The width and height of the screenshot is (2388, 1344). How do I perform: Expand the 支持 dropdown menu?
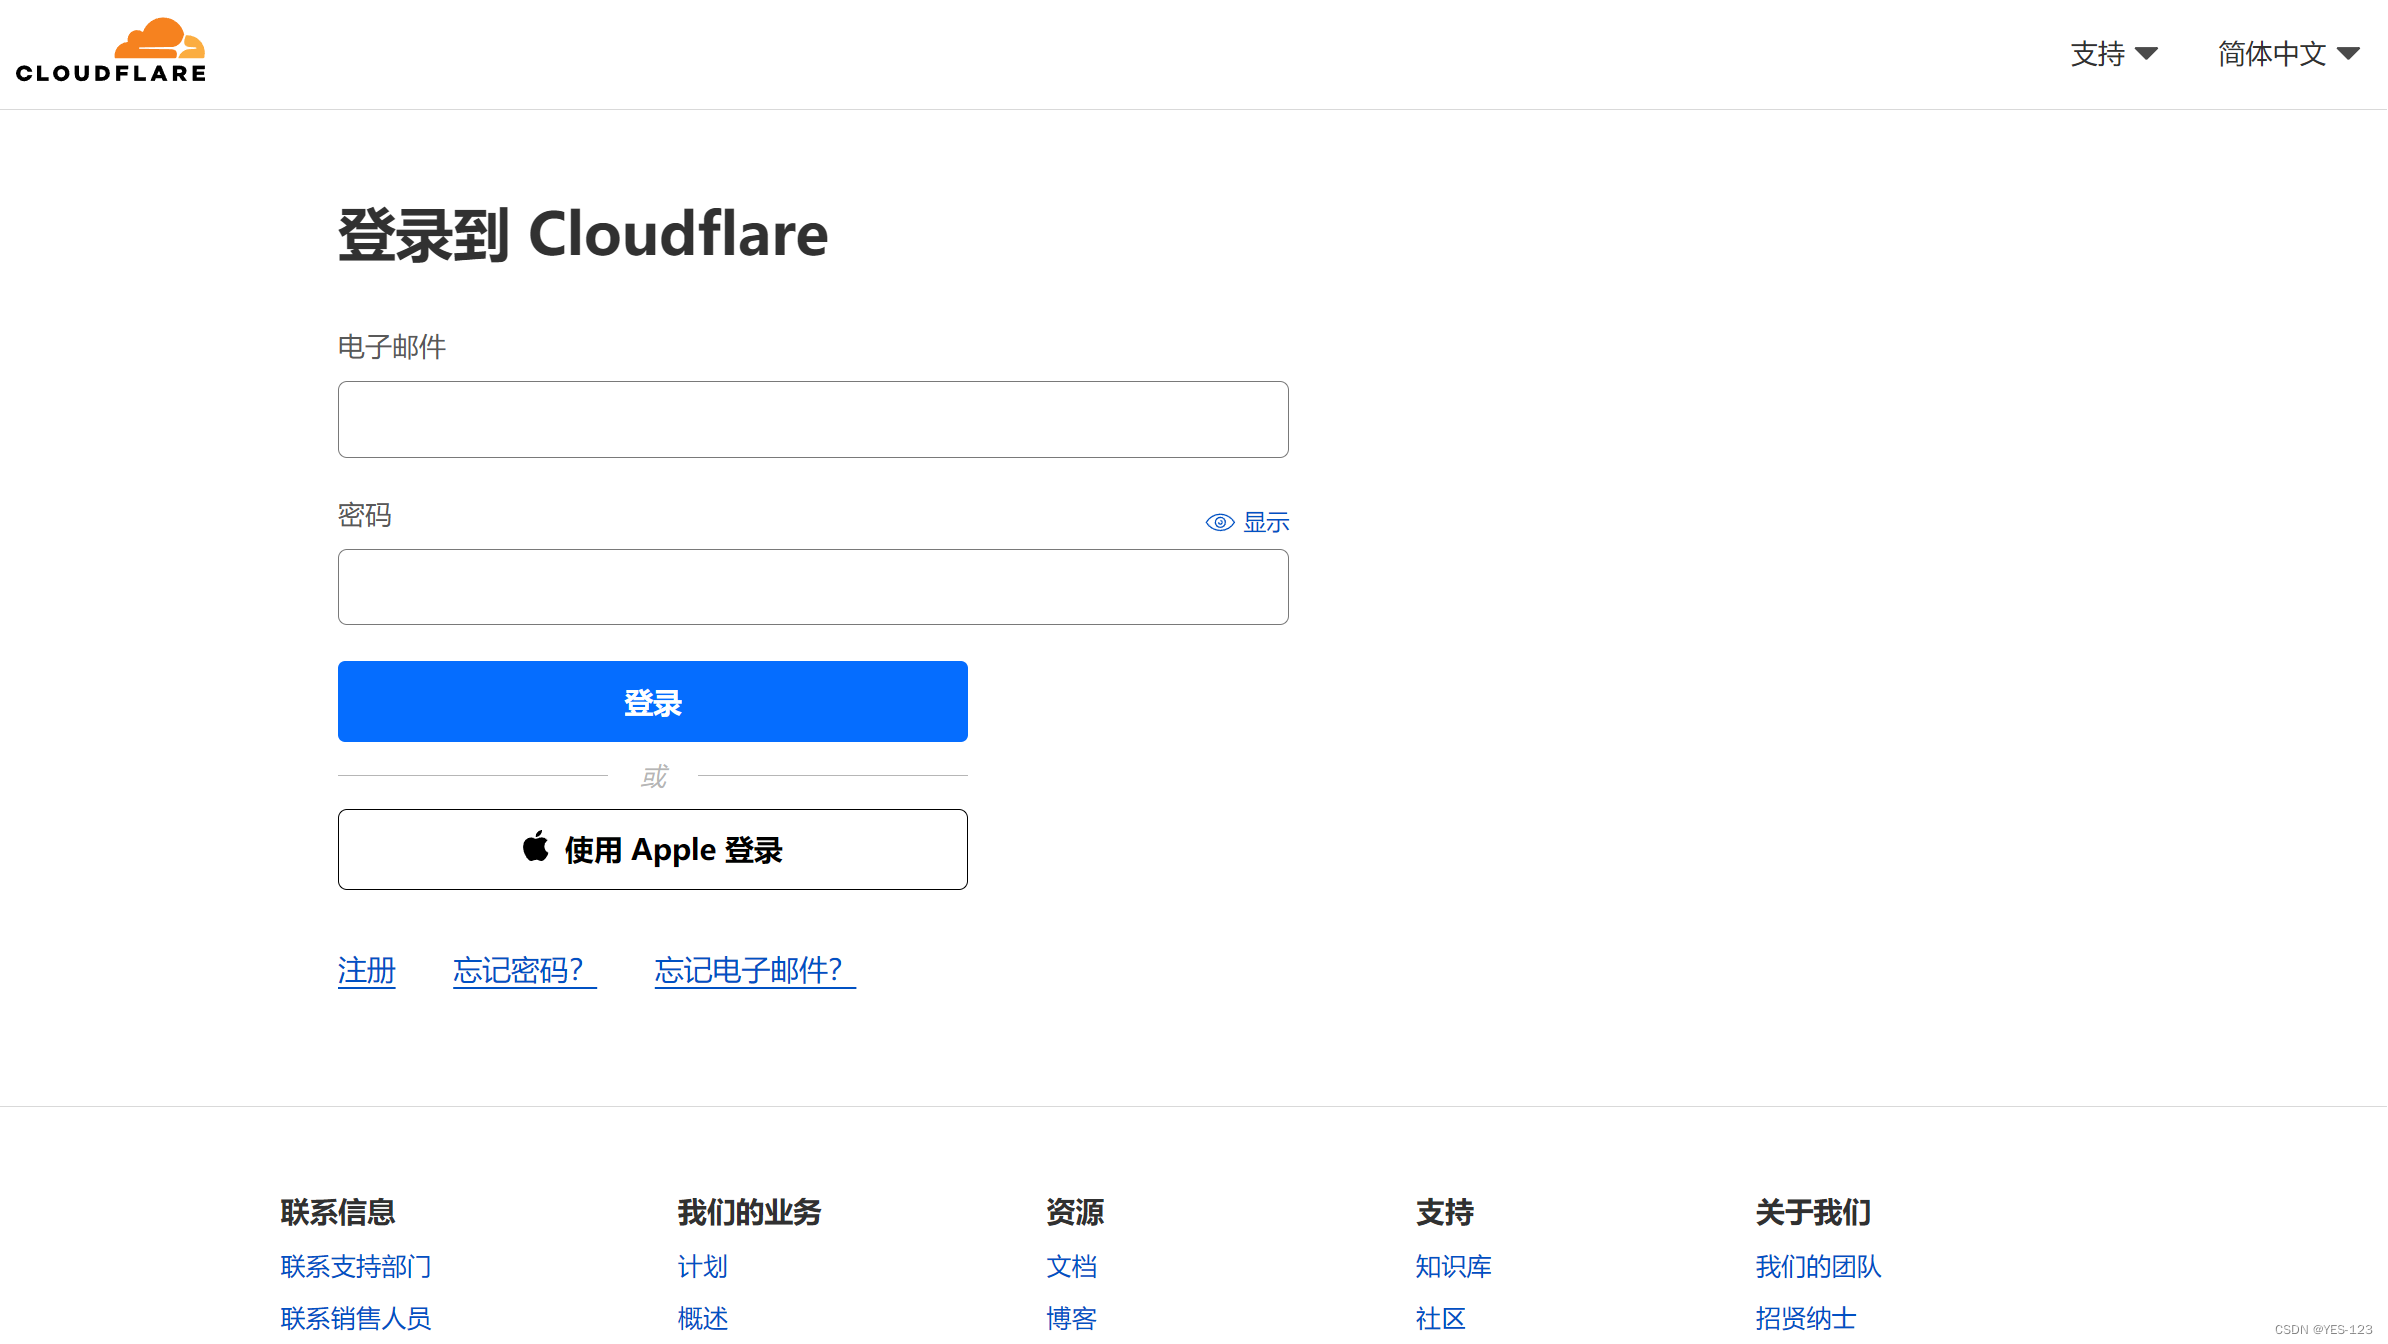pos(2113,53)
